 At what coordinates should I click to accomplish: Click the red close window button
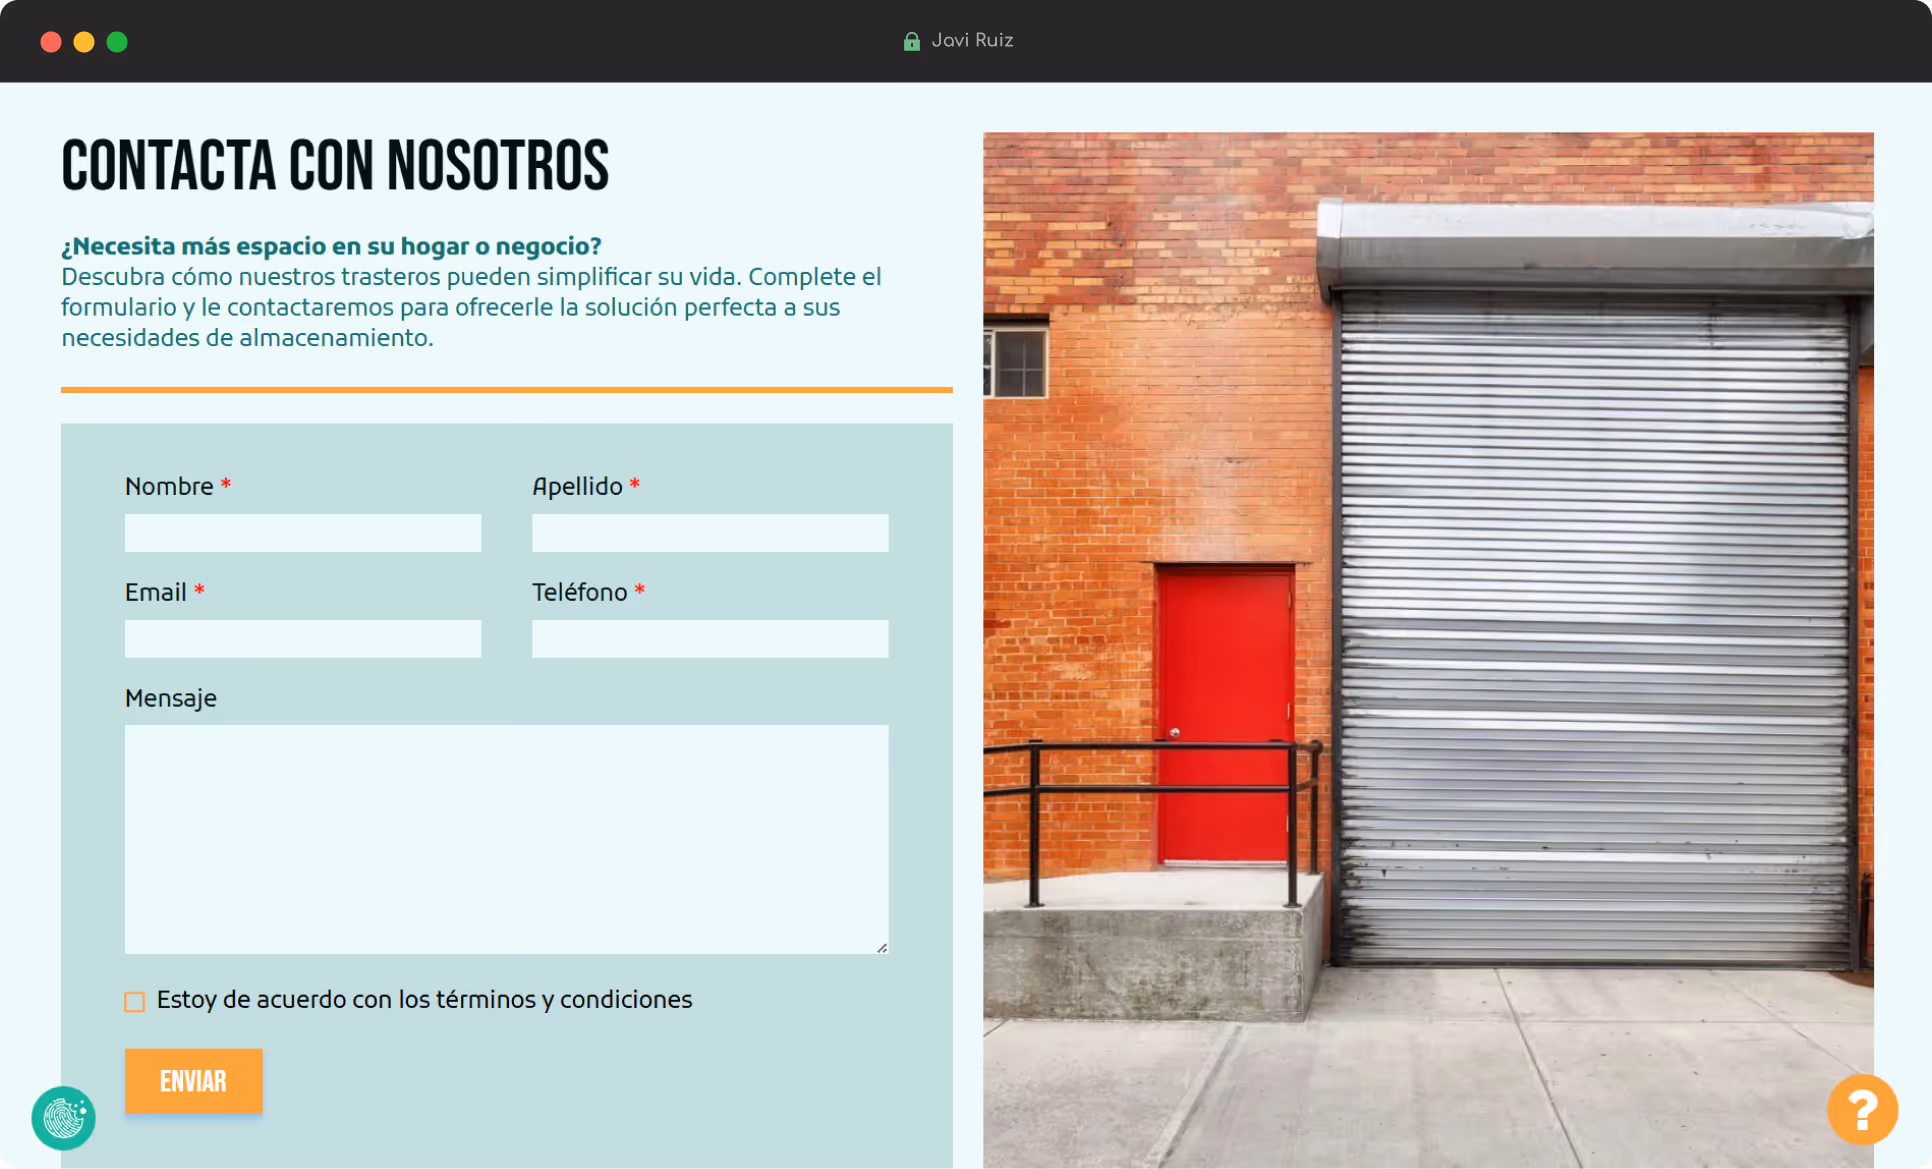[51, 41]
